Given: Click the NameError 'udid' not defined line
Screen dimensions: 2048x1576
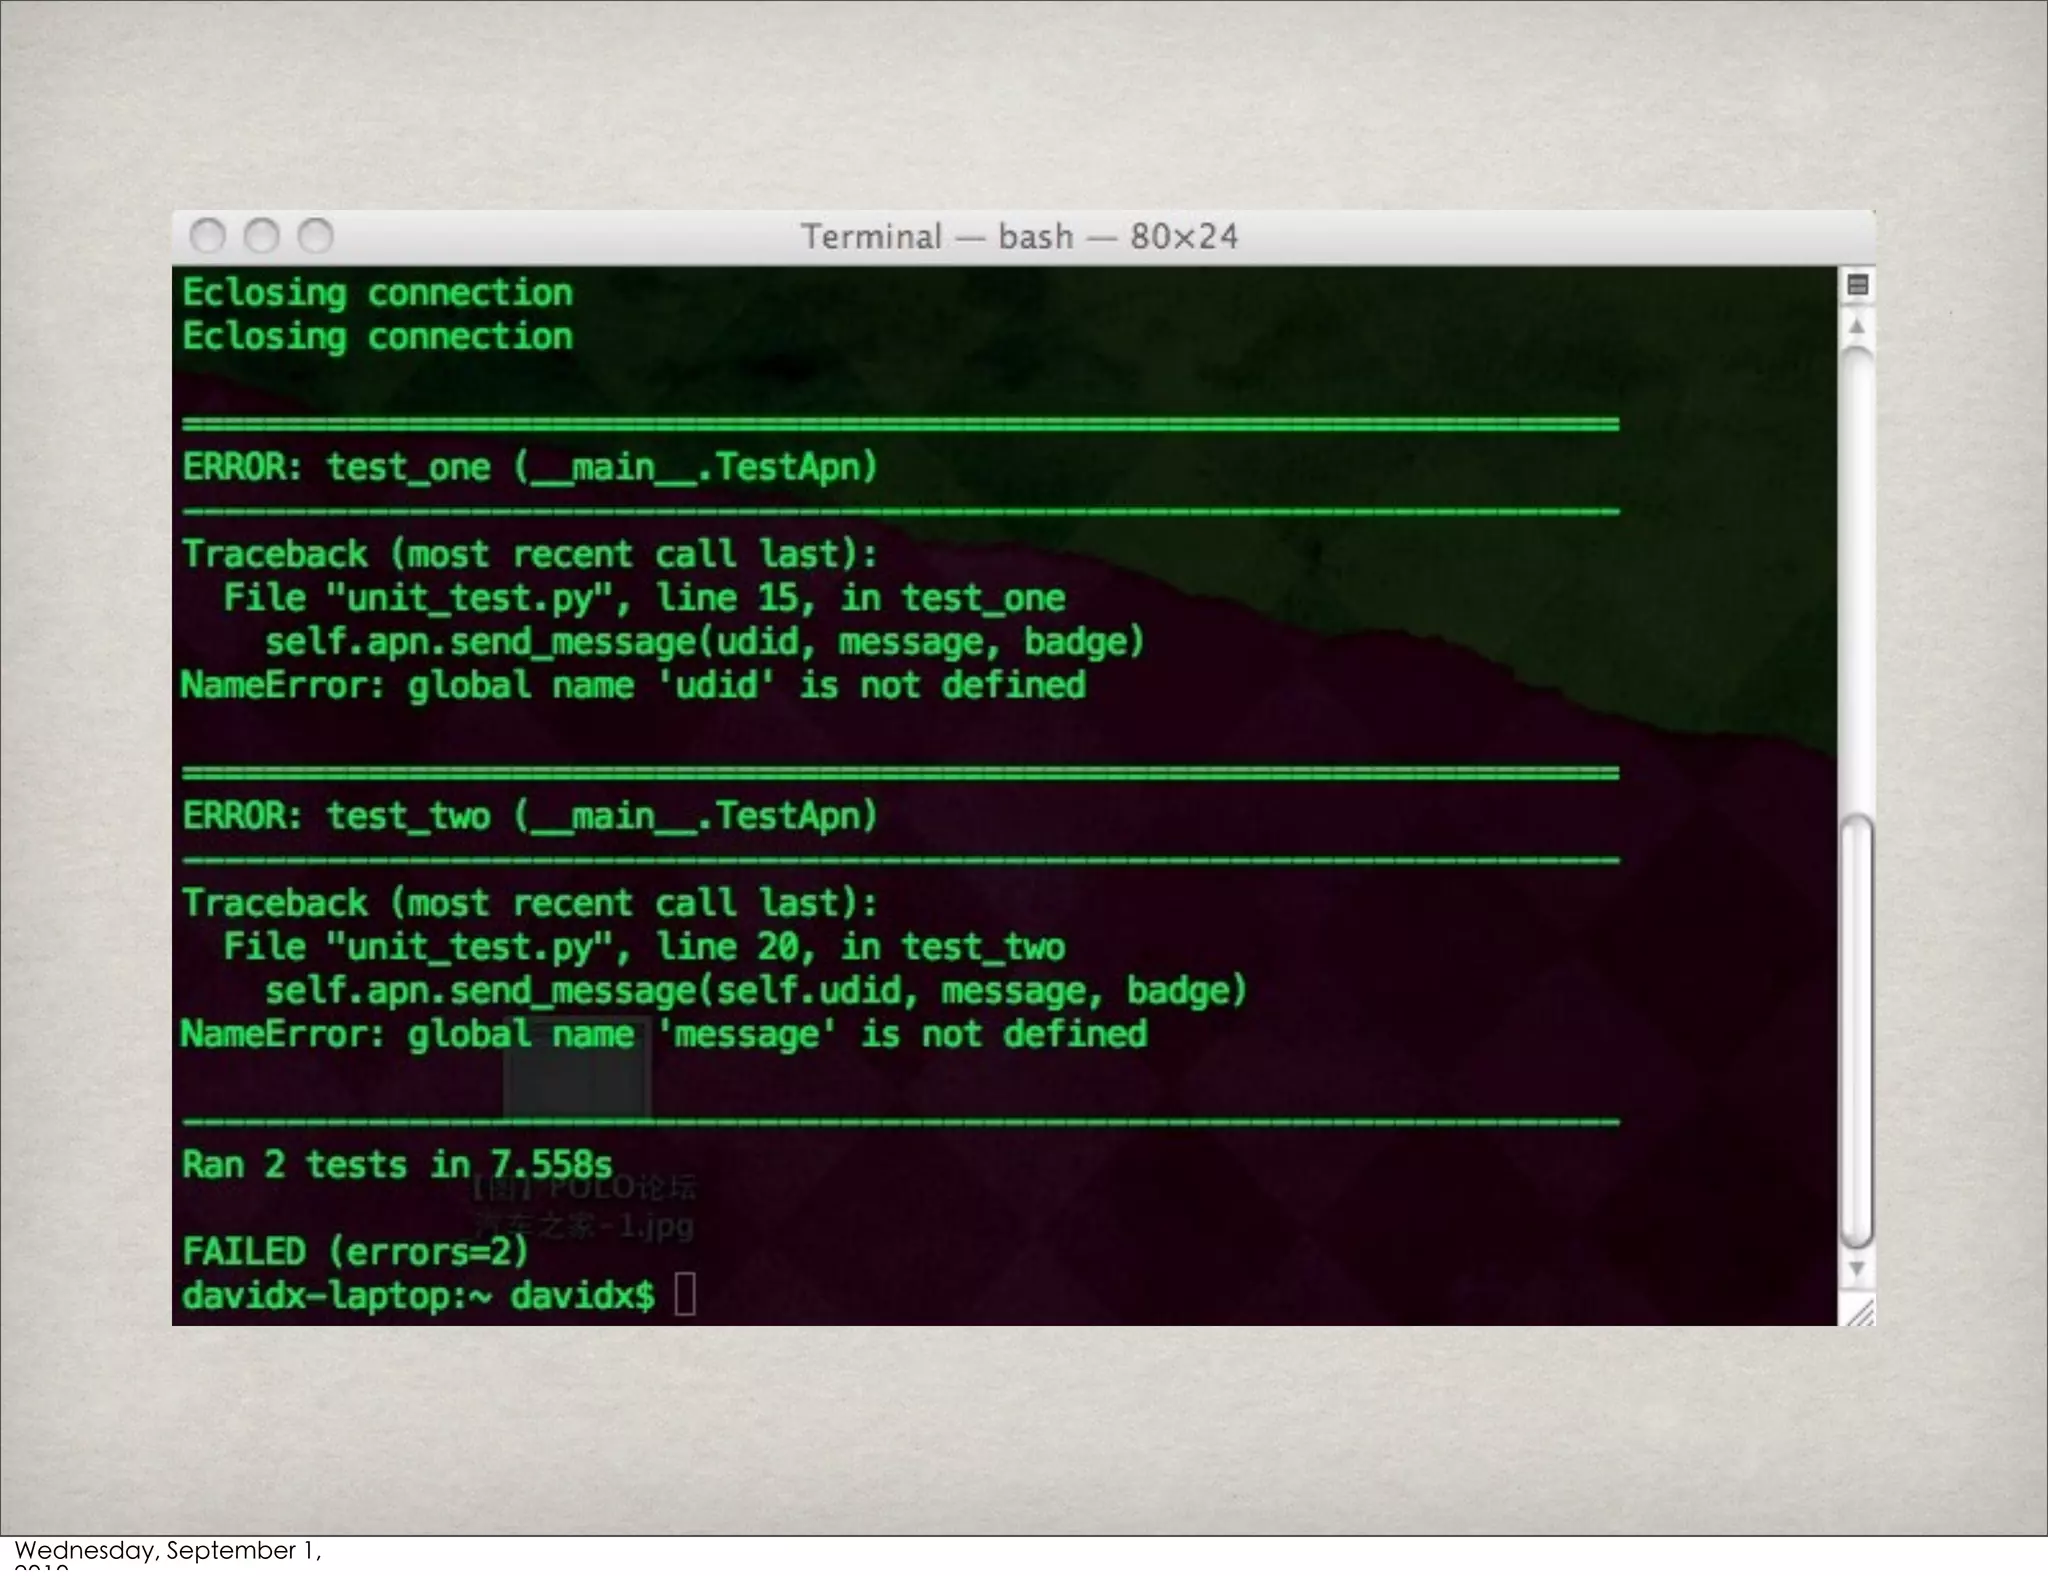Looking at the screenshot, I should click(x=633, y=686).
